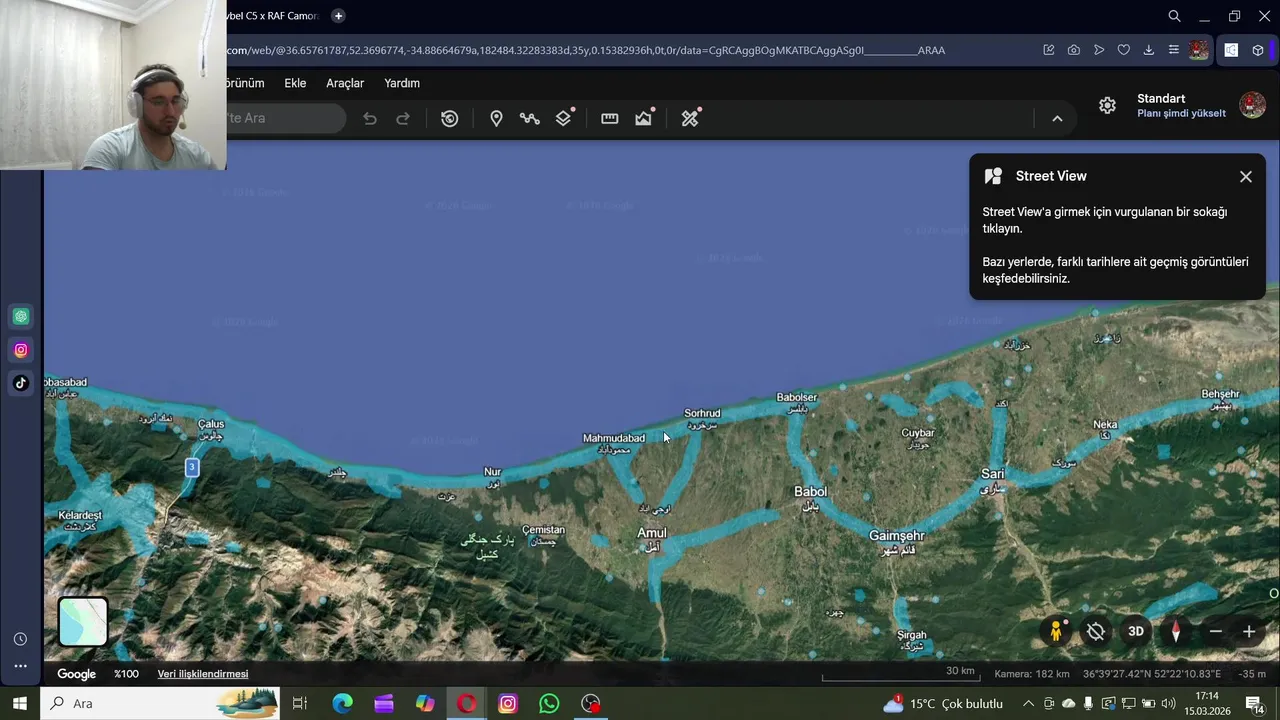
Task: Open the Google account avatar menu
Action: [x=1252, y=105]
